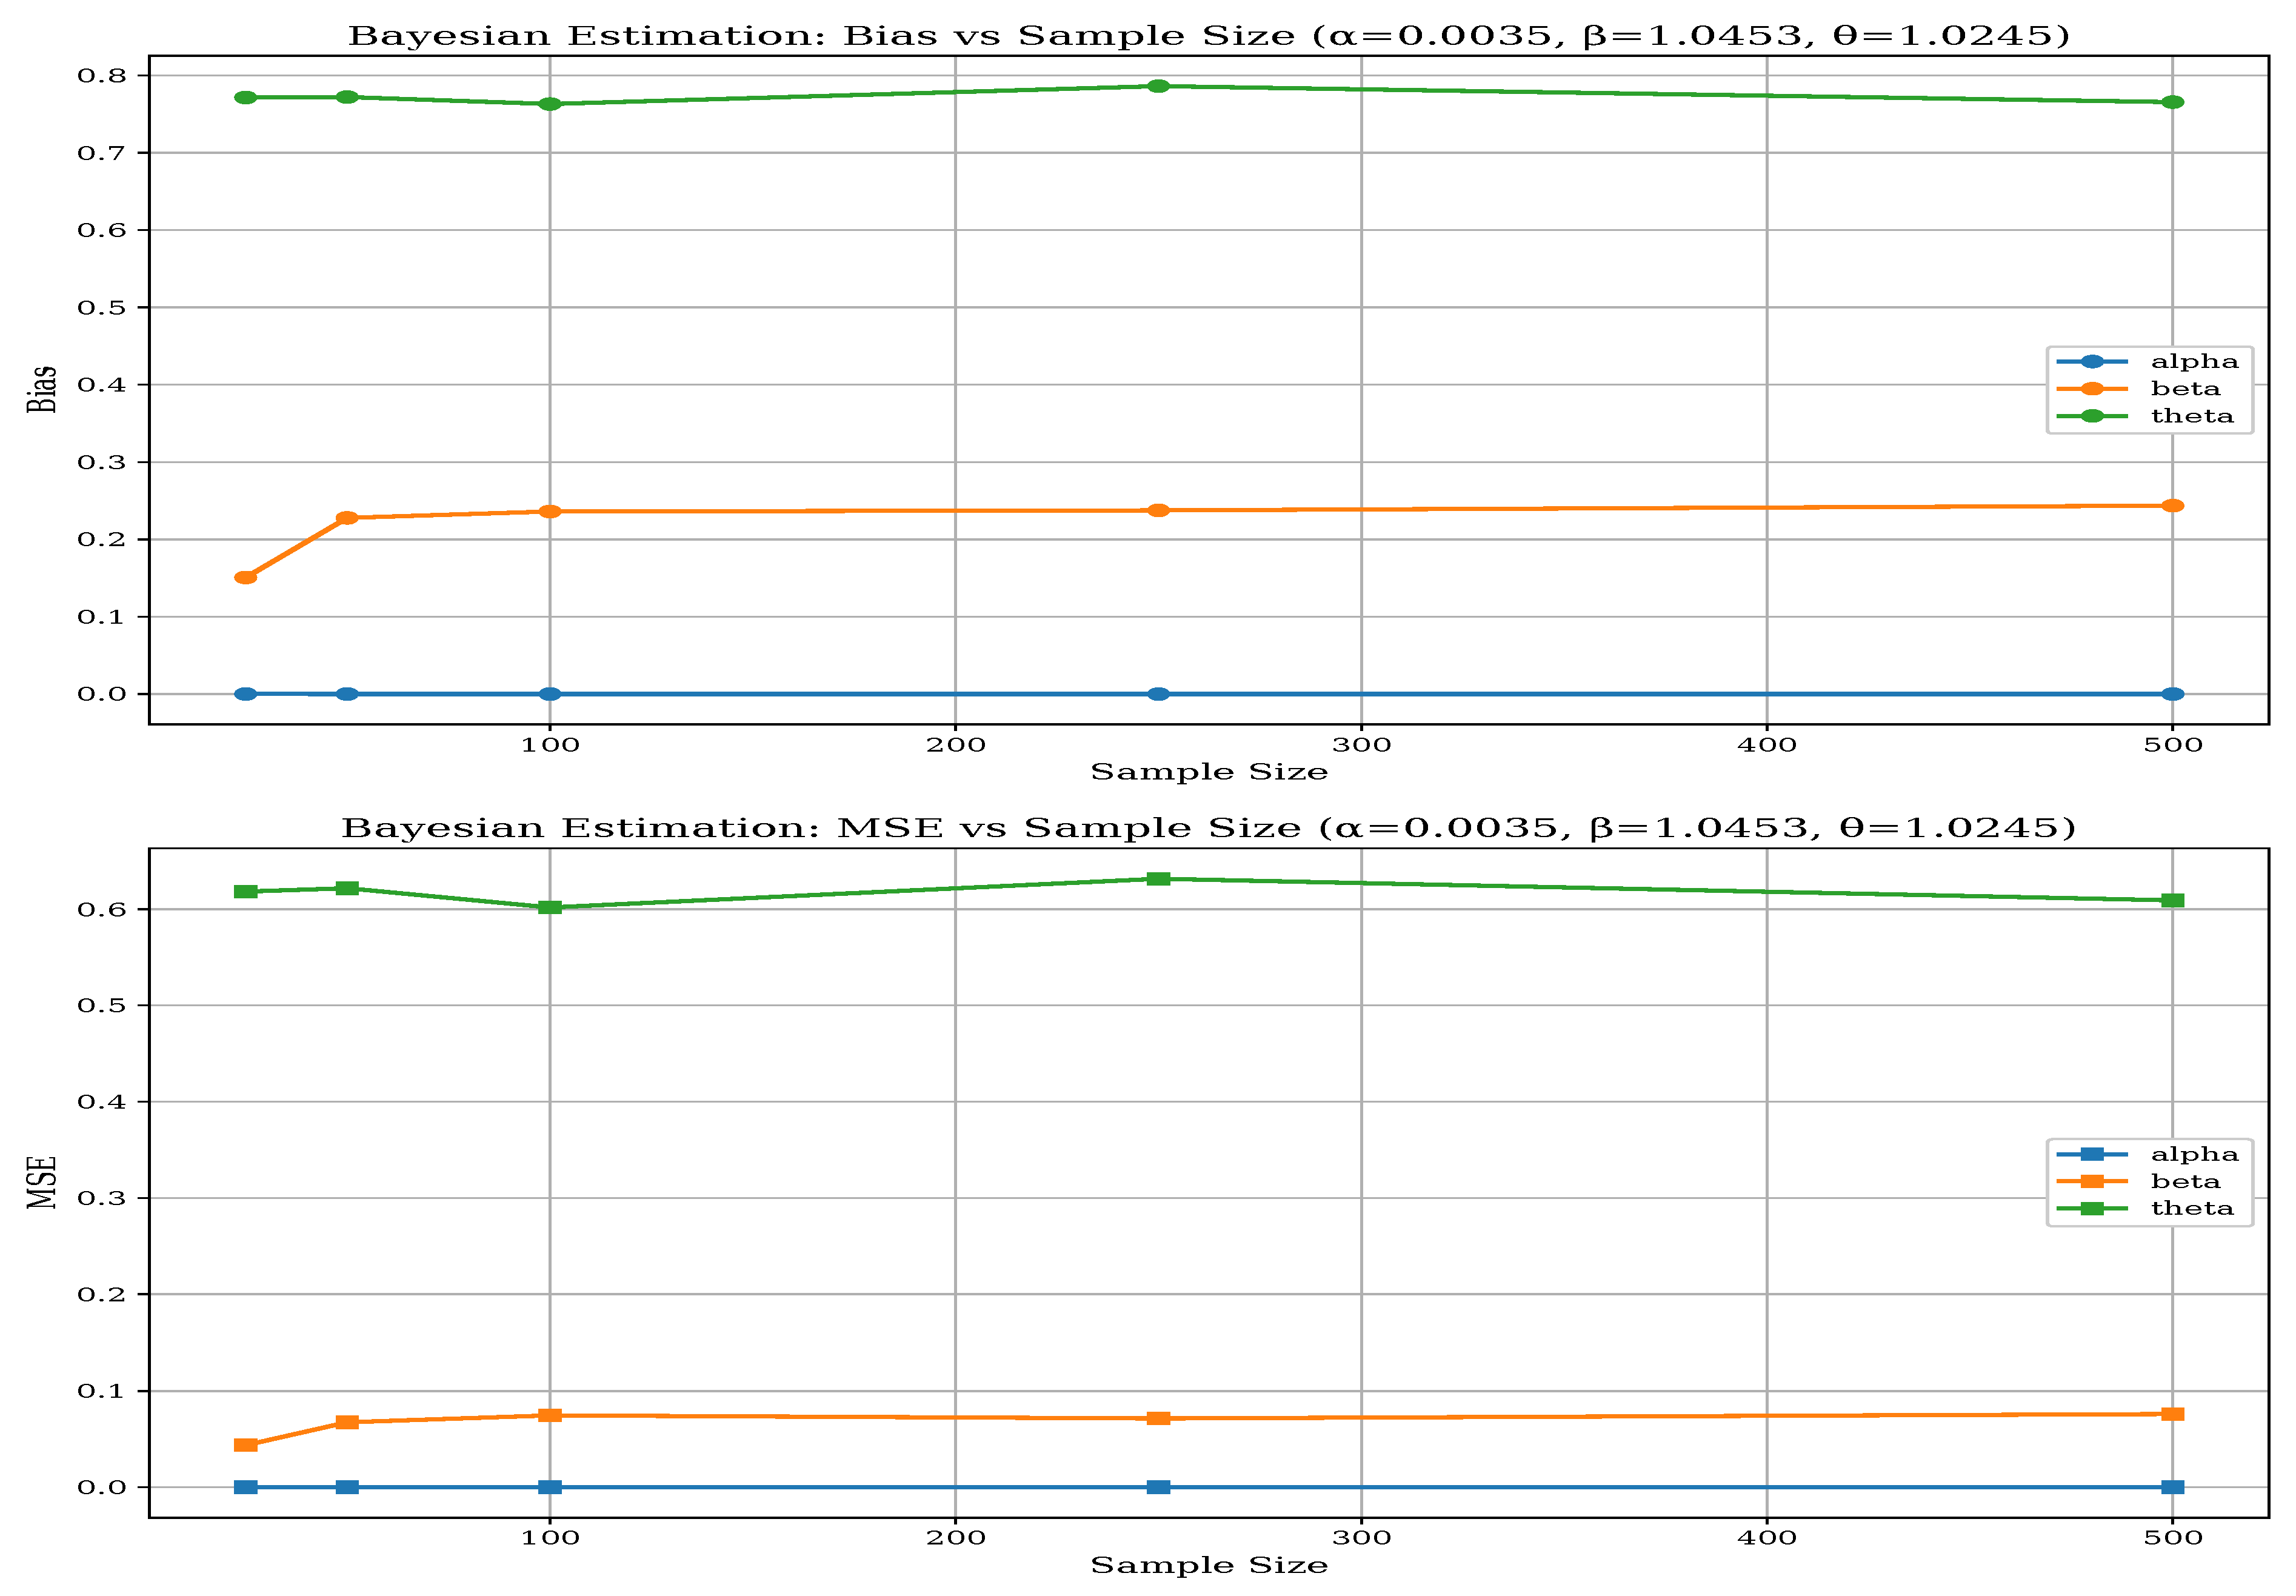This screenshot has width=2296, height=1596.
Task: Click the alpha legend entry in Bias chart
Action: (x=2194, y=362)
